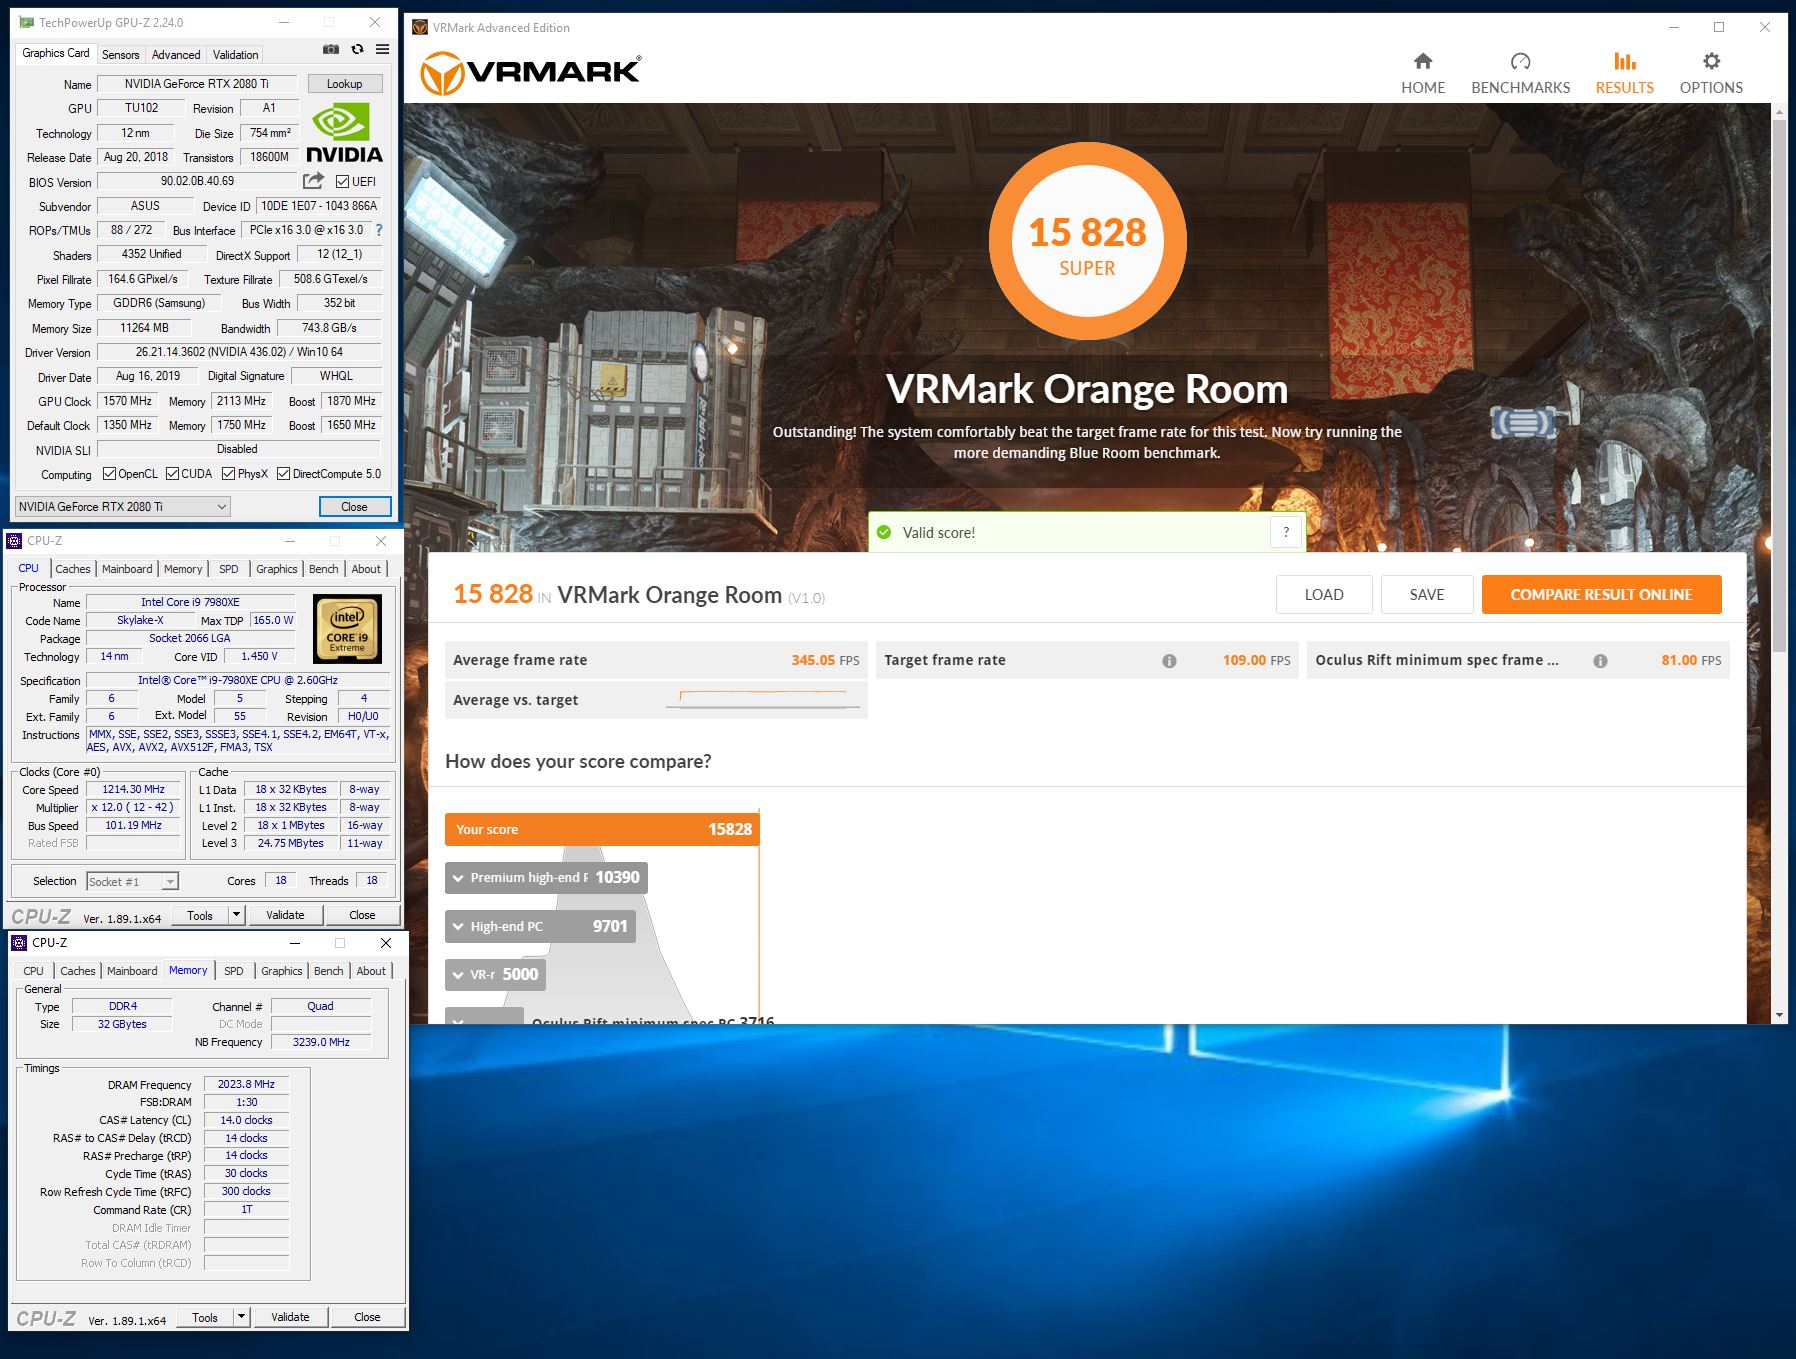Open the VRMark BENCHMARKS gauge icon

point(1520,61)
